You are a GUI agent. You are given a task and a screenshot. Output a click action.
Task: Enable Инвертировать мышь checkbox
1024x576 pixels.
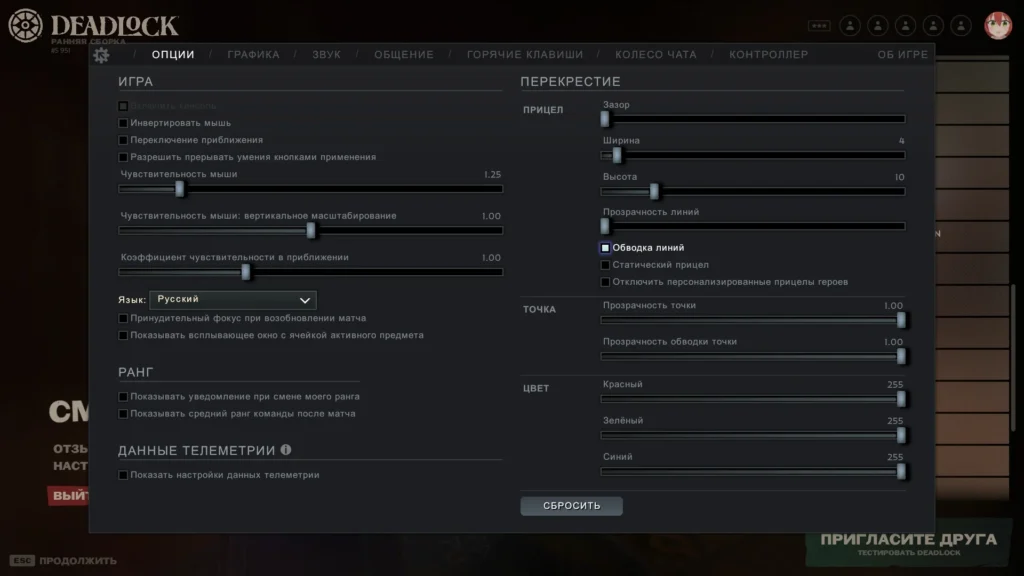pyautogui.click(x=123, y=123)
